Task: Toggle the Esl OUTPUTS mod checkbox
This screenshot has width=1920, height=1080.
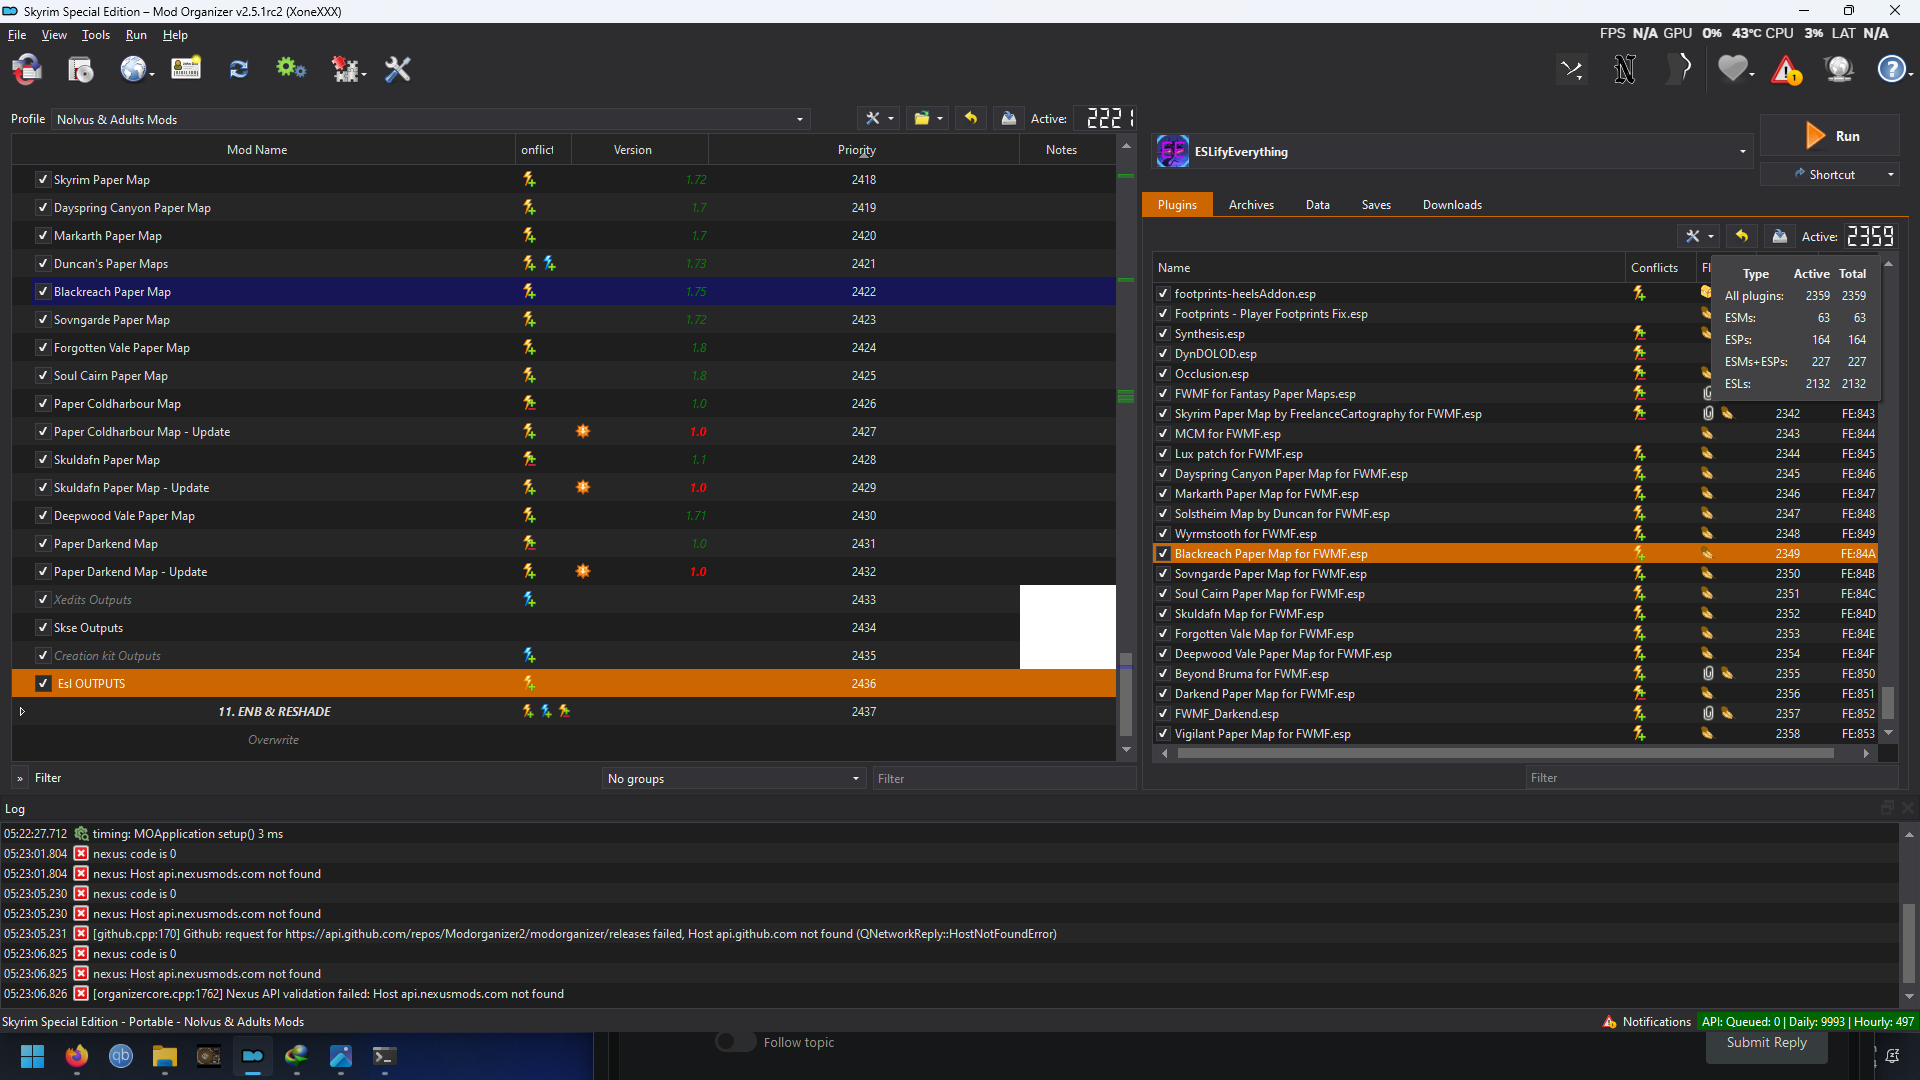Action: pyautogui.click(x=43, y=684)
